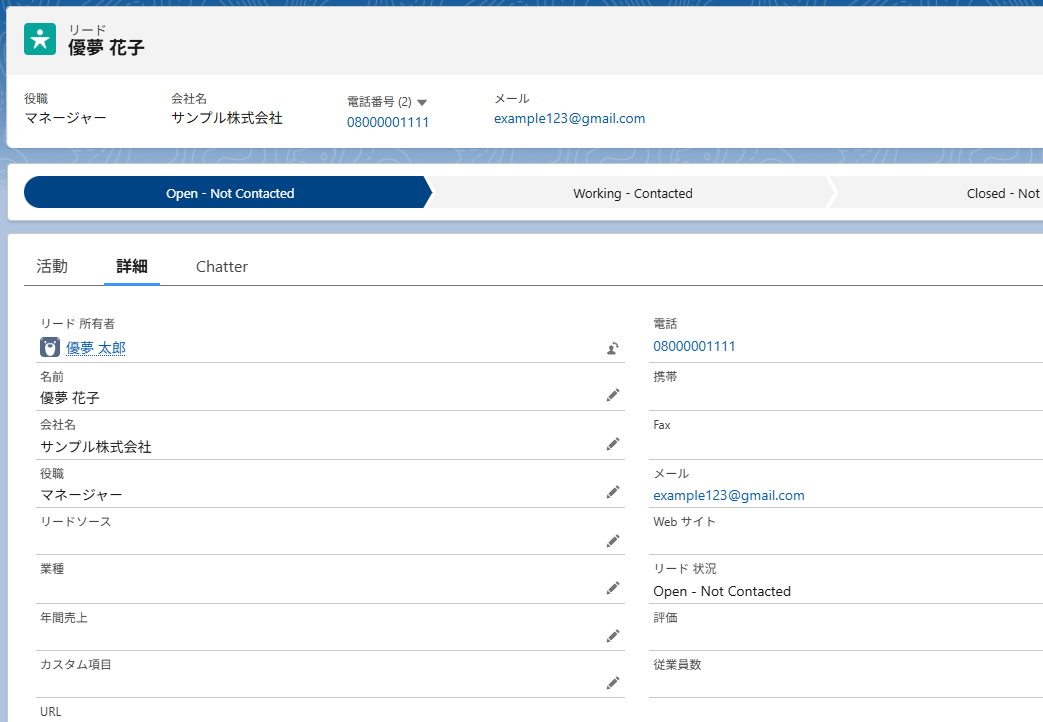Select the Working - Contacted stage

point(632,193)
